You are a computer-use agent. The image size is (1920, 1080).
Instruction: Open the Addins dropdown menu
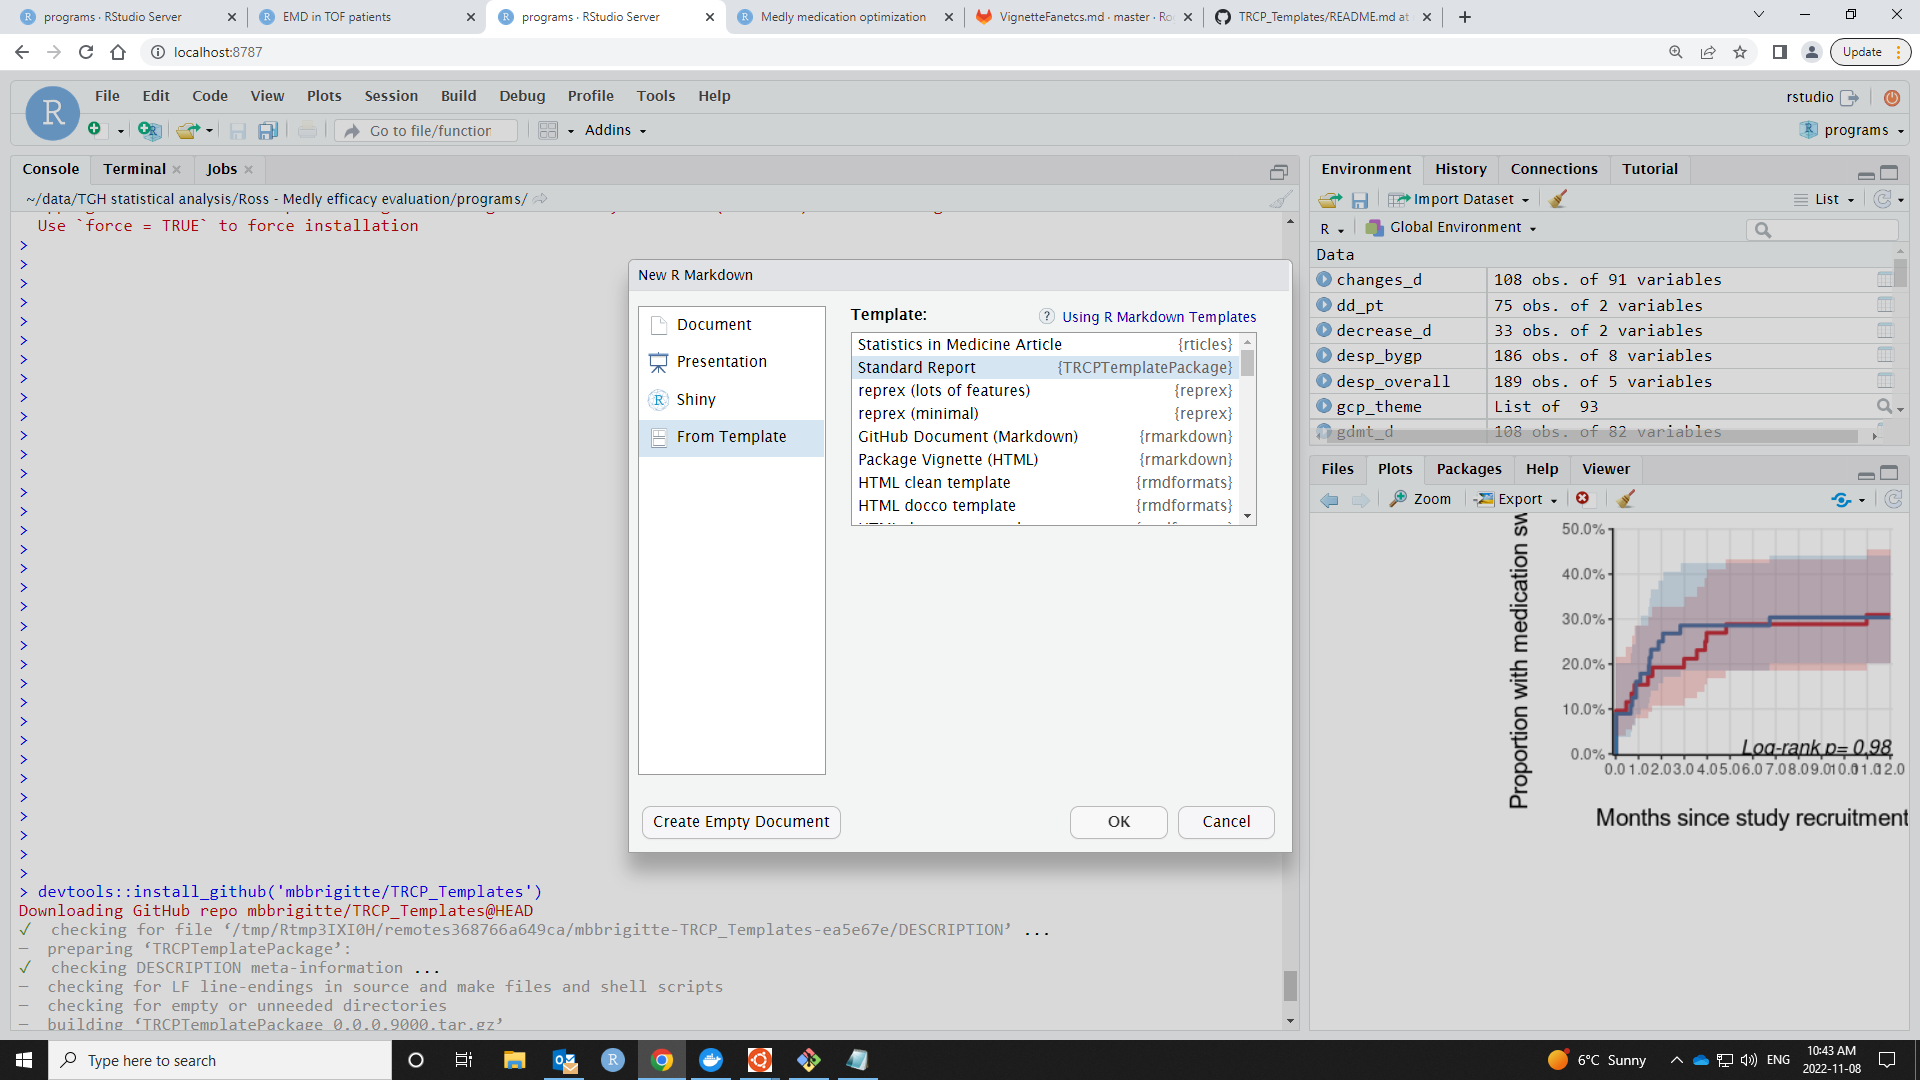tap(615, 130)
